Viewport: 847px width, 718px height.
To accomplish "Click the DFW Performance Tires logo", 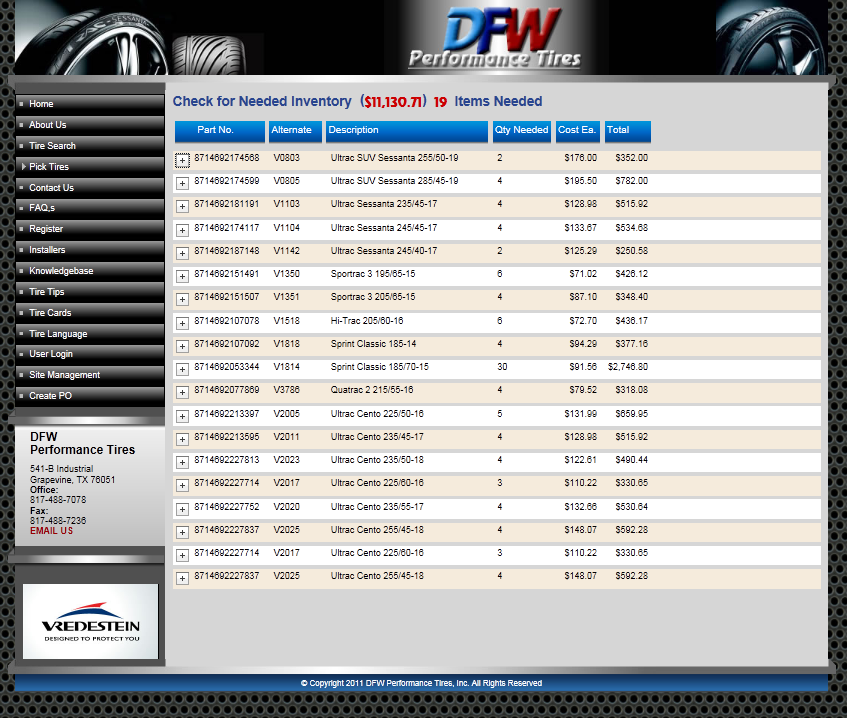I will 495,38.
